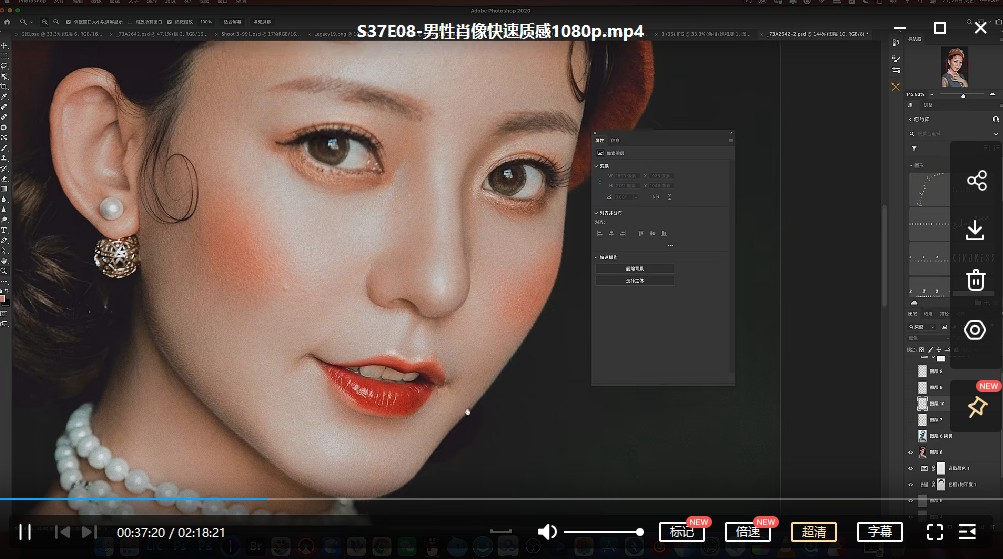Collapse the 对齐并分布 align section
1003x559 pixels.
point(597,213)
